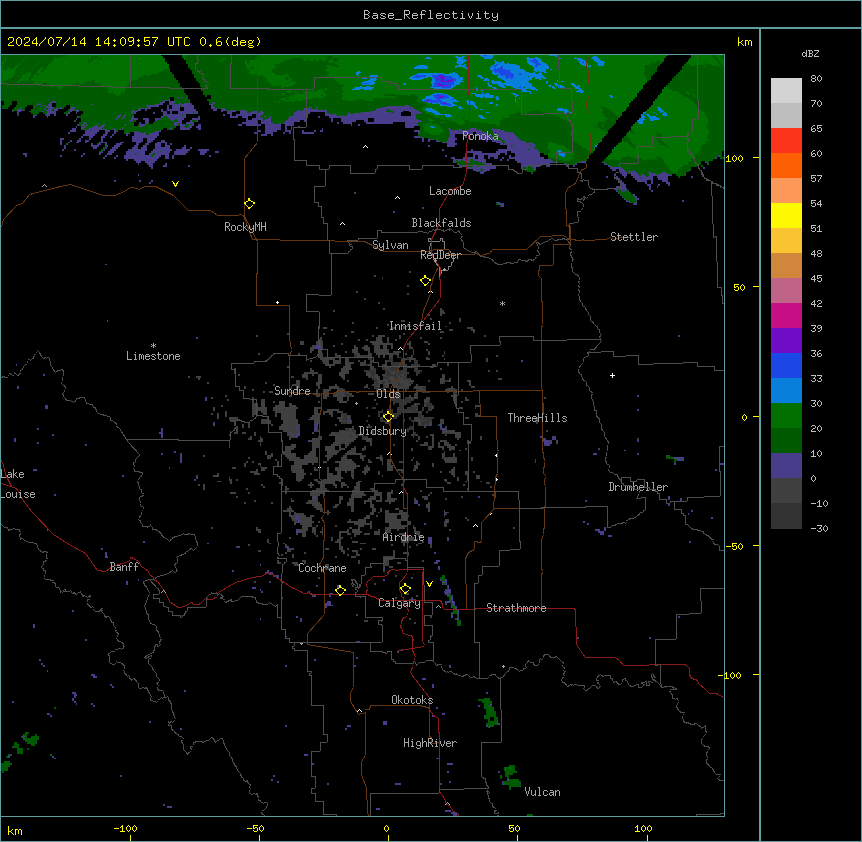Click the Vulcan map label

543,792
